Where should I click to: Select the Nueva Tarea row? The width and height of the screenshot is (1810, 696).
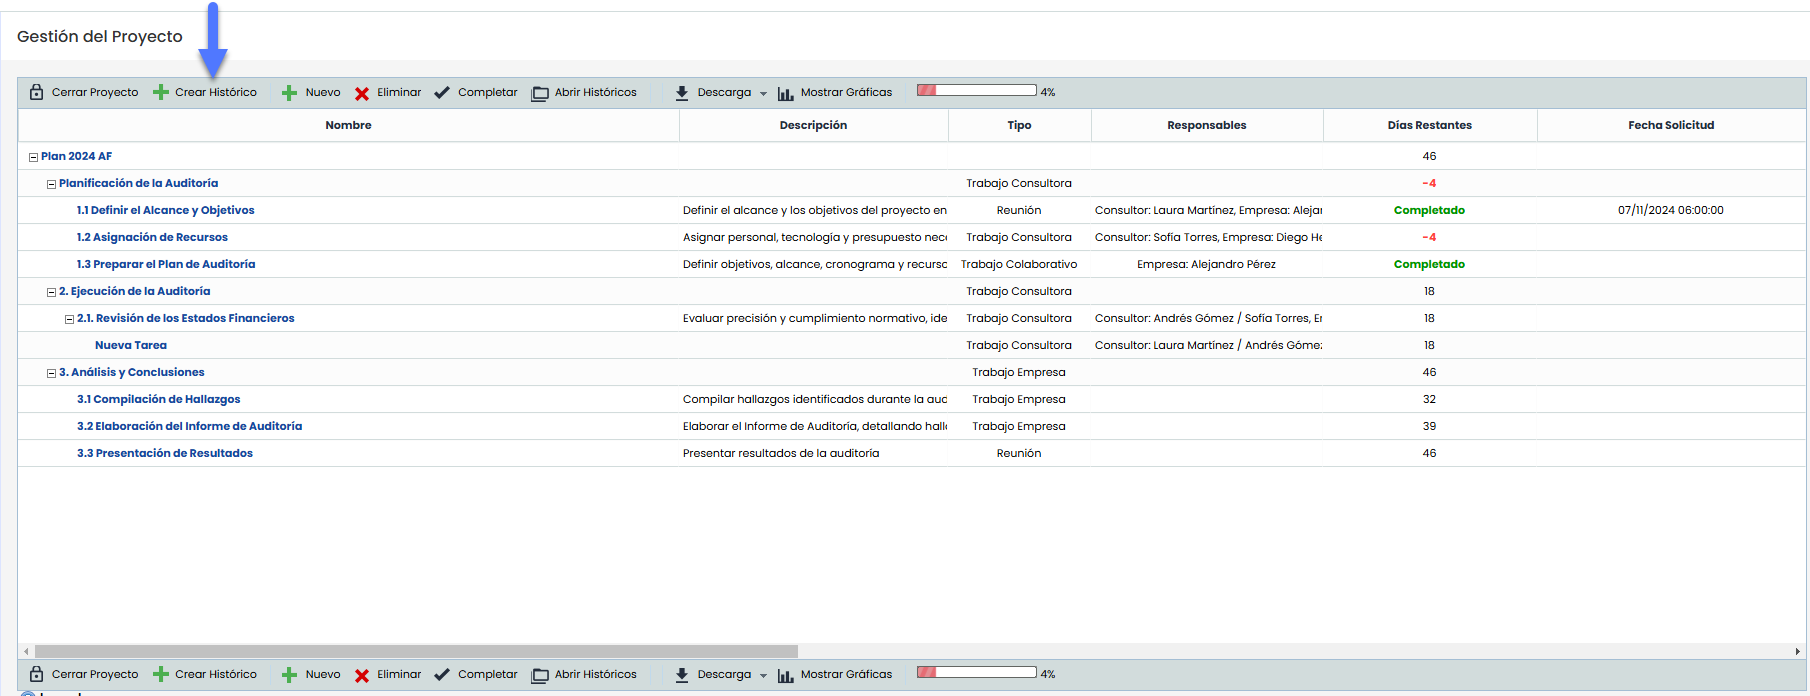coord(131,345)
